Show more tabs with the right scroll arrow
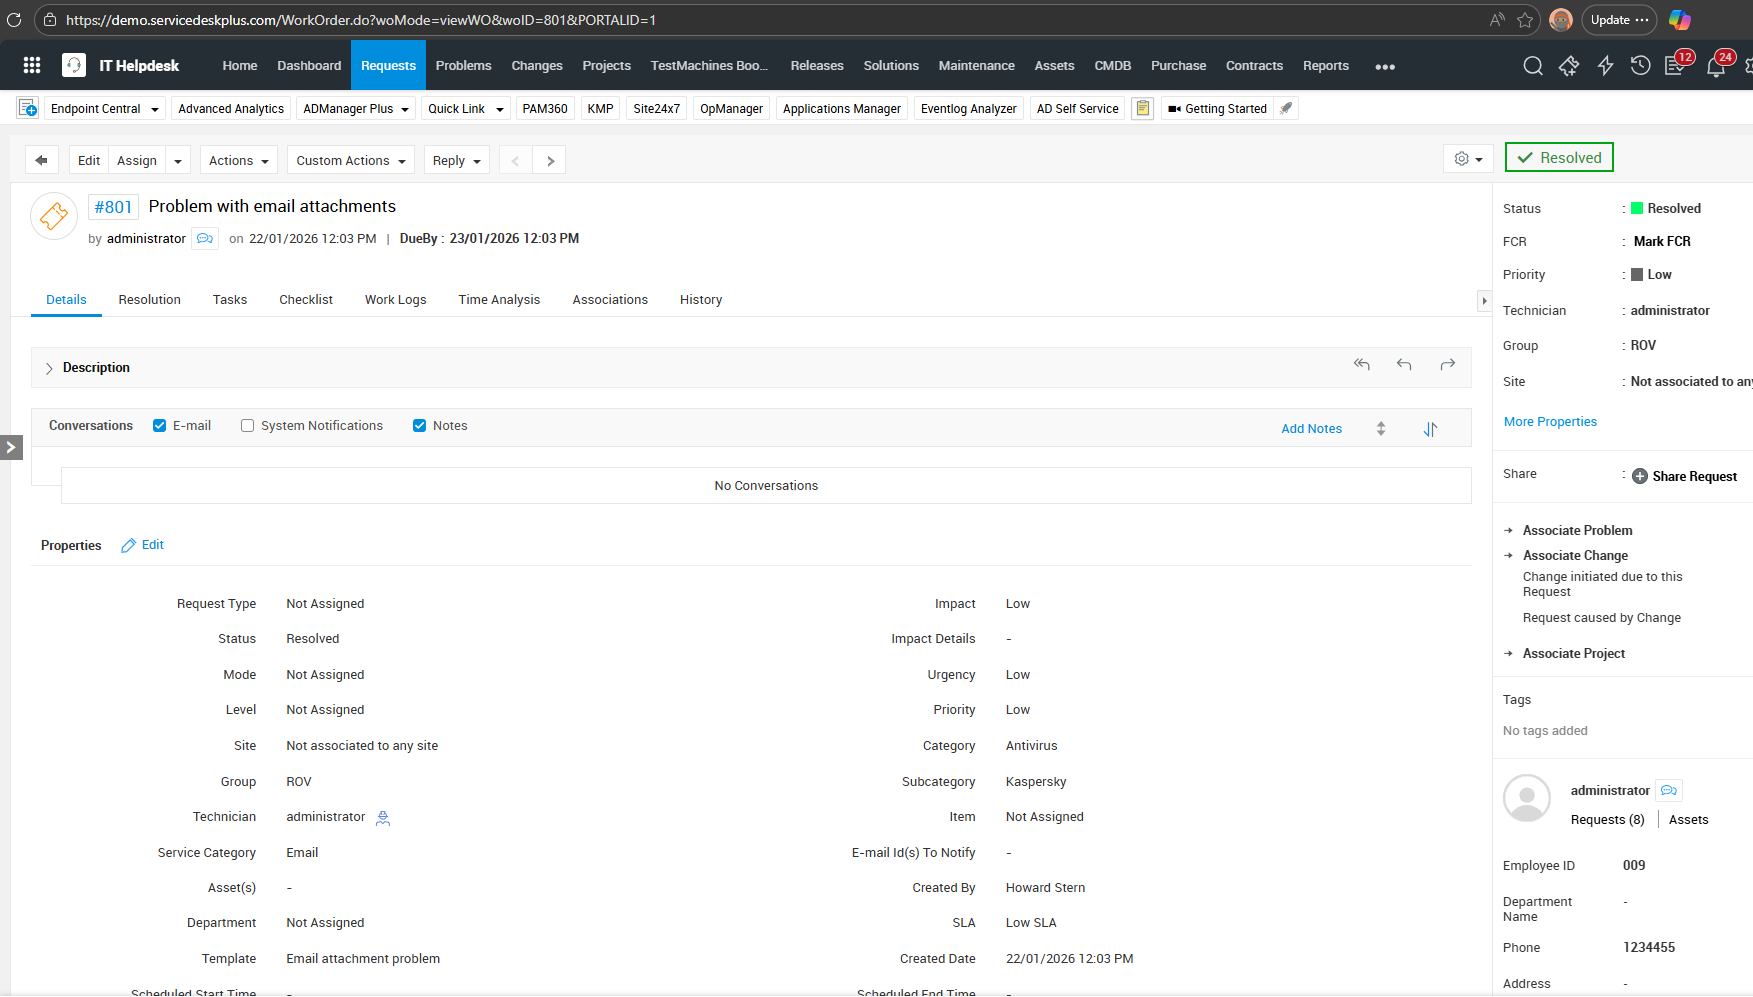The height and width of the screenshot is (997, 1753). tap(1484, 301)
